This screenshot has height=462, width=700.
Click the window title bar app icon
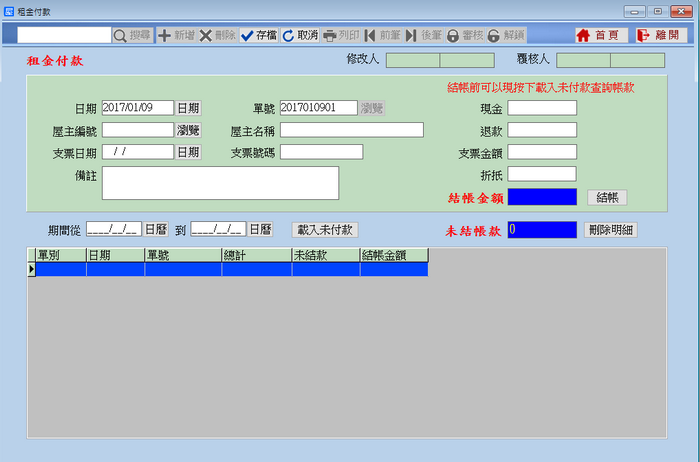pos(9,12)
